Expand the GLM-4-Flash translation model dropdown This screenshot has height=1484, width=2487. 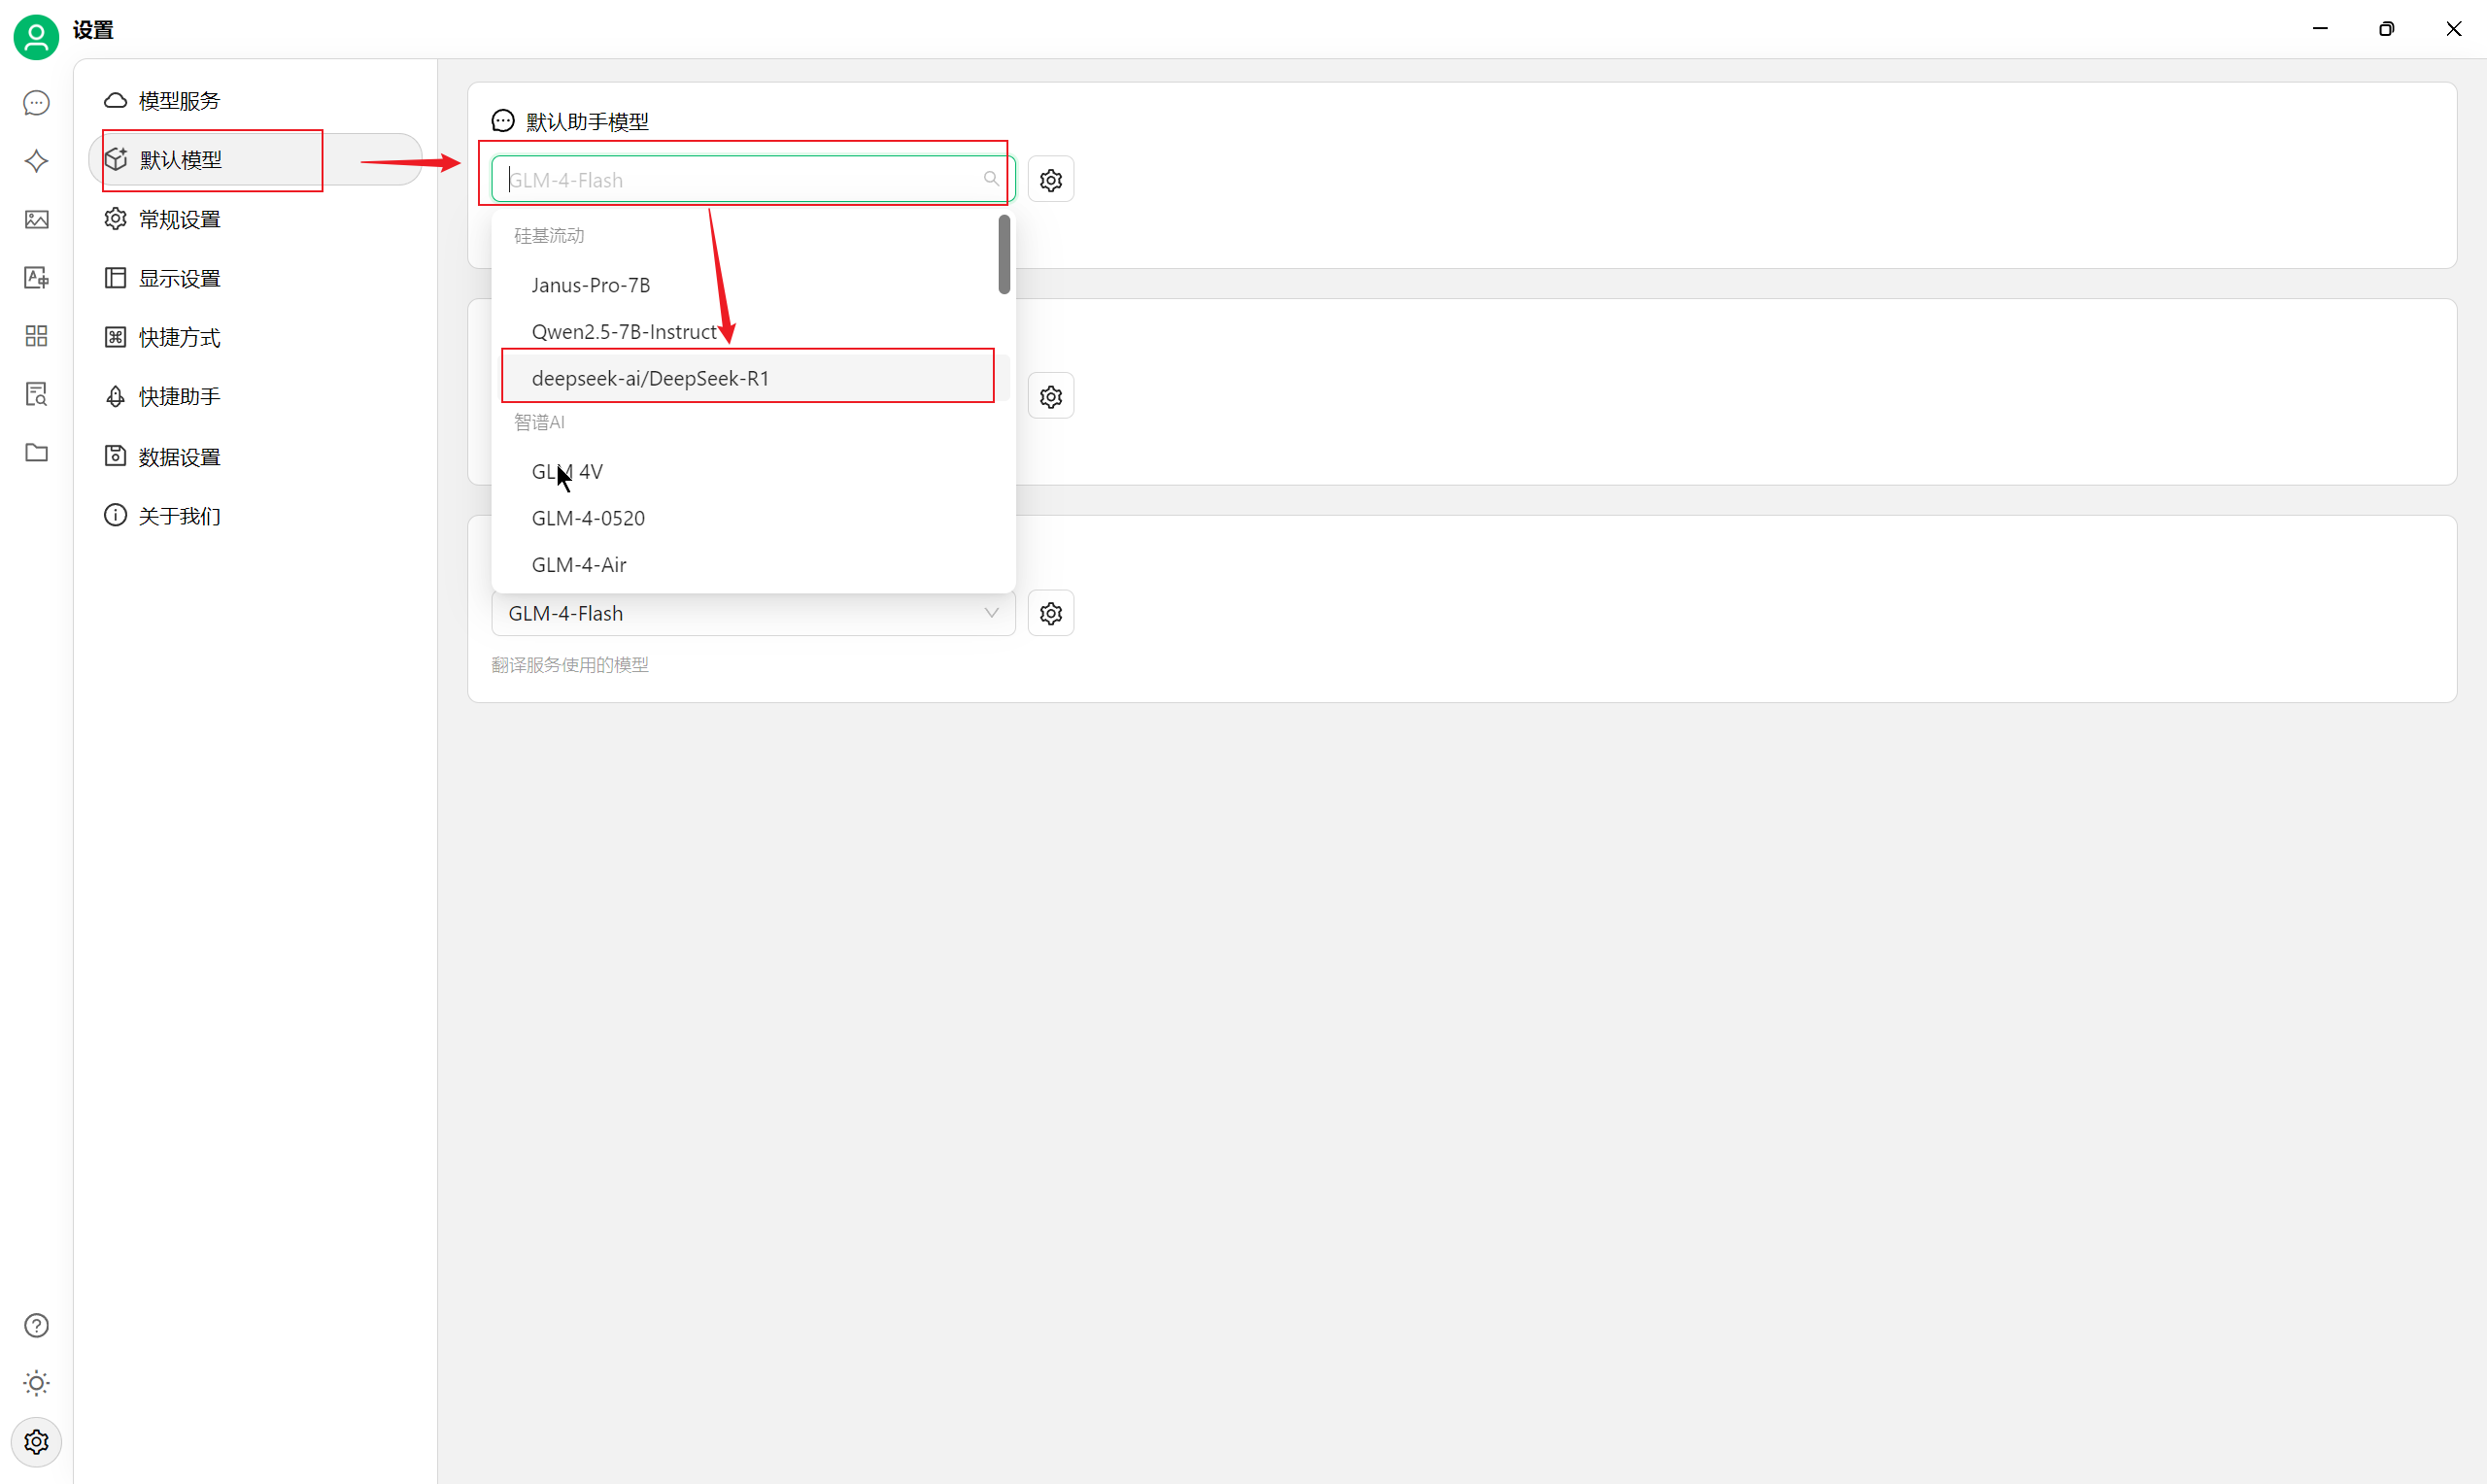[752, 613]
